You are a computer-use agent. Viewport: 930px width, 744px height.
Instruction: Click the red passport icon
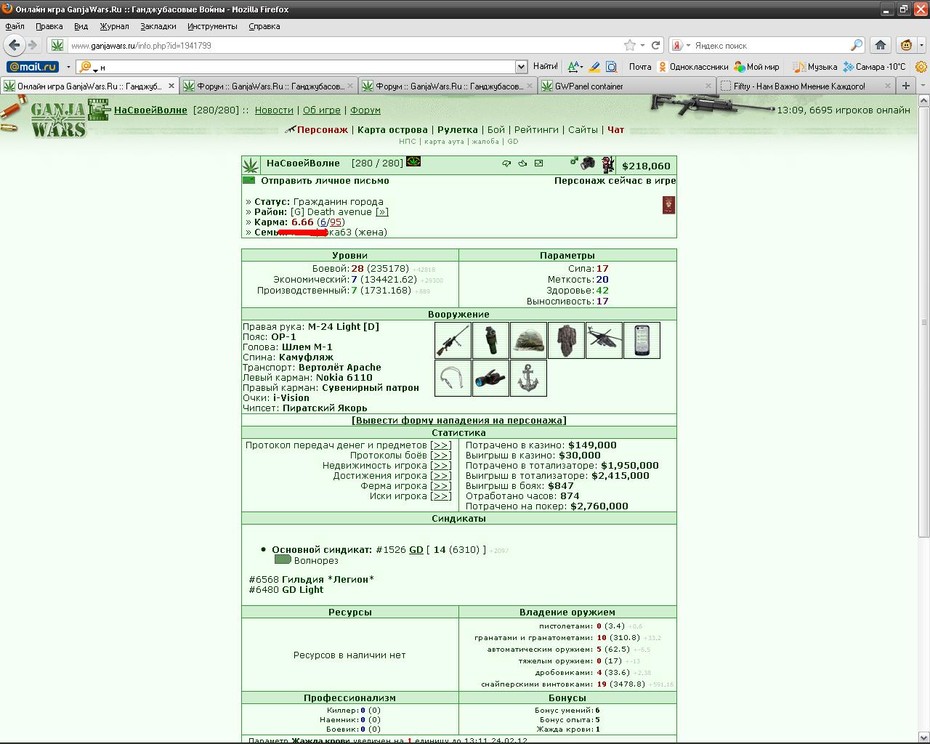[x=668, y=205]
